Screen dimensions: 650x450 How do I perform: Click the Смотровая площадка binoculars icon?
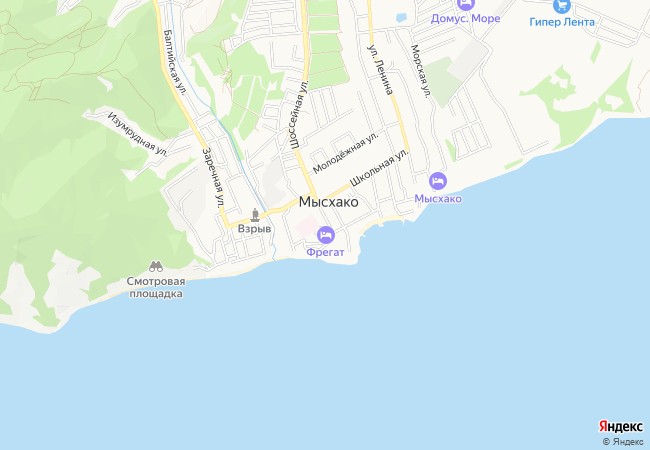[x=156, y=266]
